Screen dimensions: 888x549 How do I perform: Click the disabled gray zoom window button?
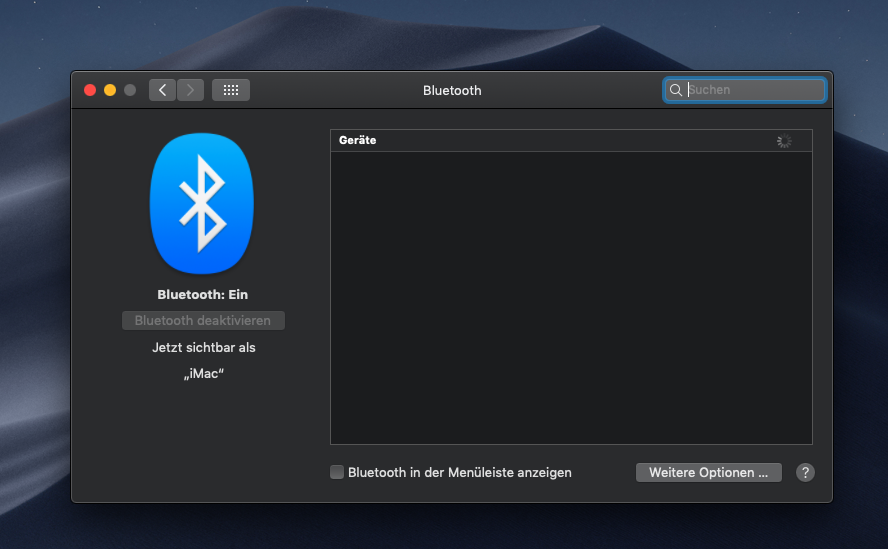[130, 90]
